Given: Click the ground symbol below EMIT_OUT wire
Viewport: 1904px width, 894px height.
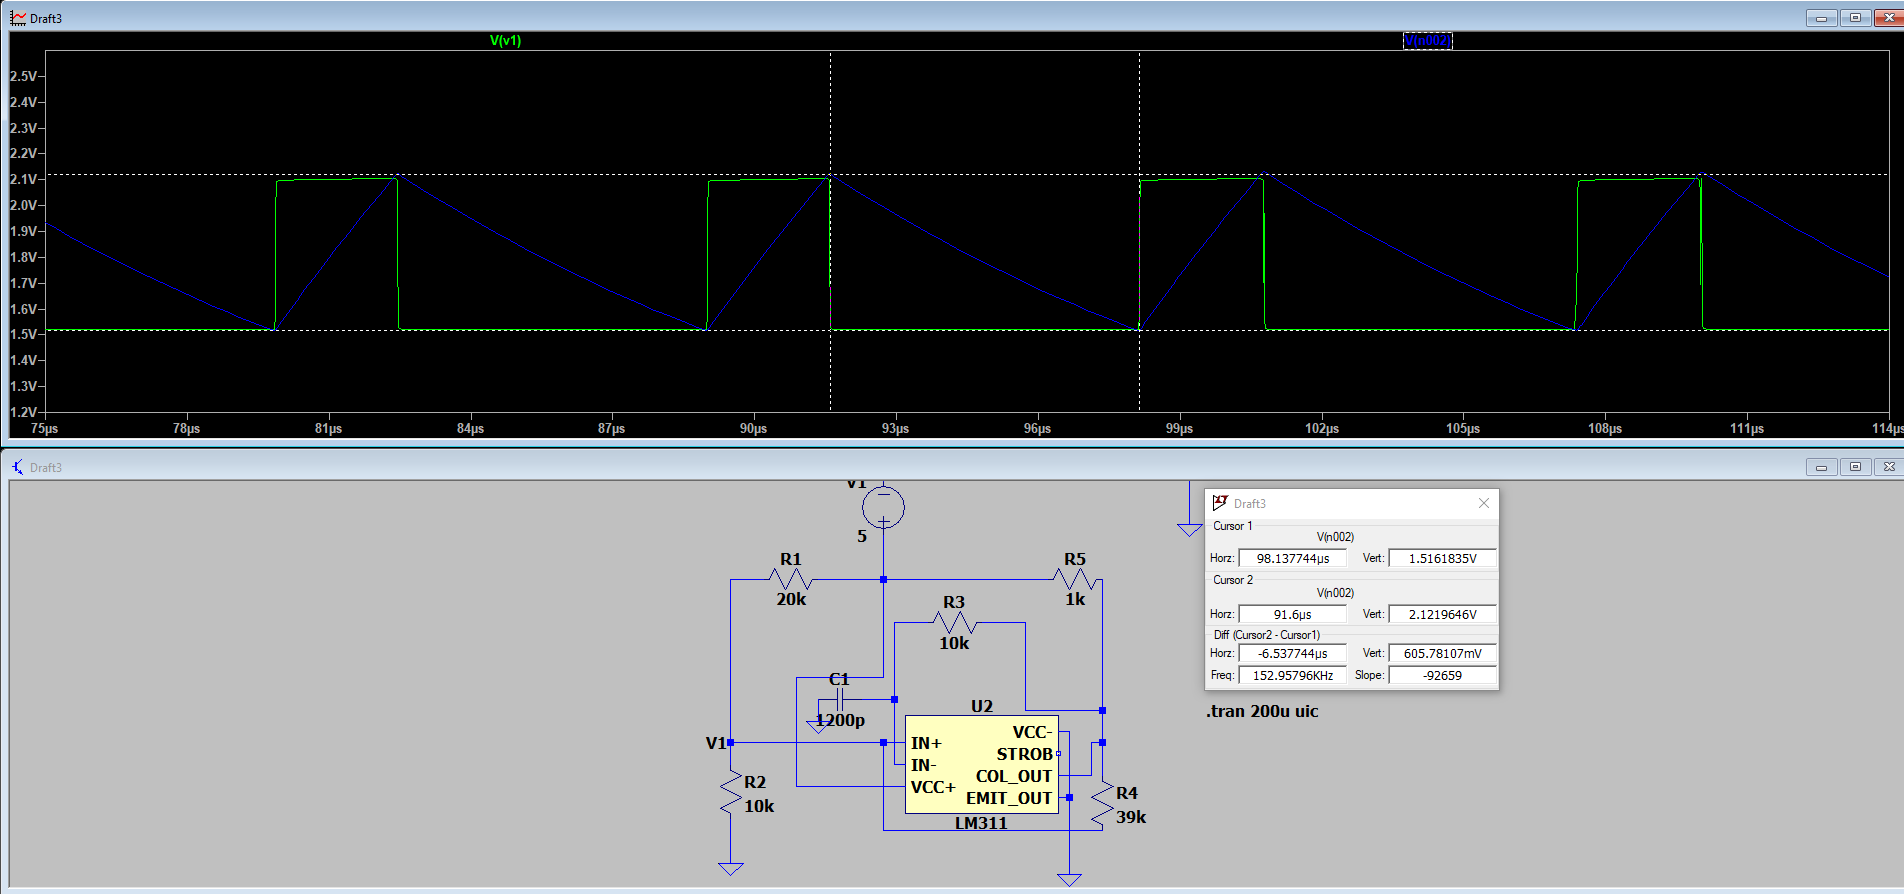Looking at the screenshot, I should pyautogui.click(x=1069, y=879).
